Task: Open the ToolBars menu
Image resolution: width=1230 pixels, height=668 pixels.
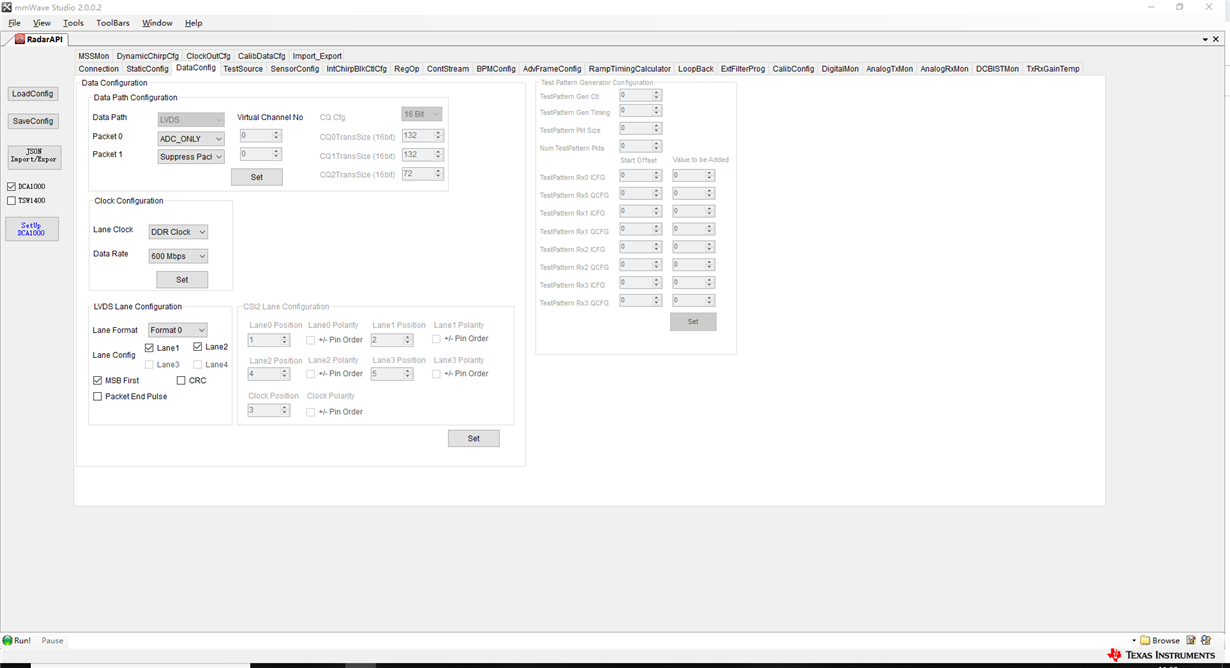Action: pos(113,23)
